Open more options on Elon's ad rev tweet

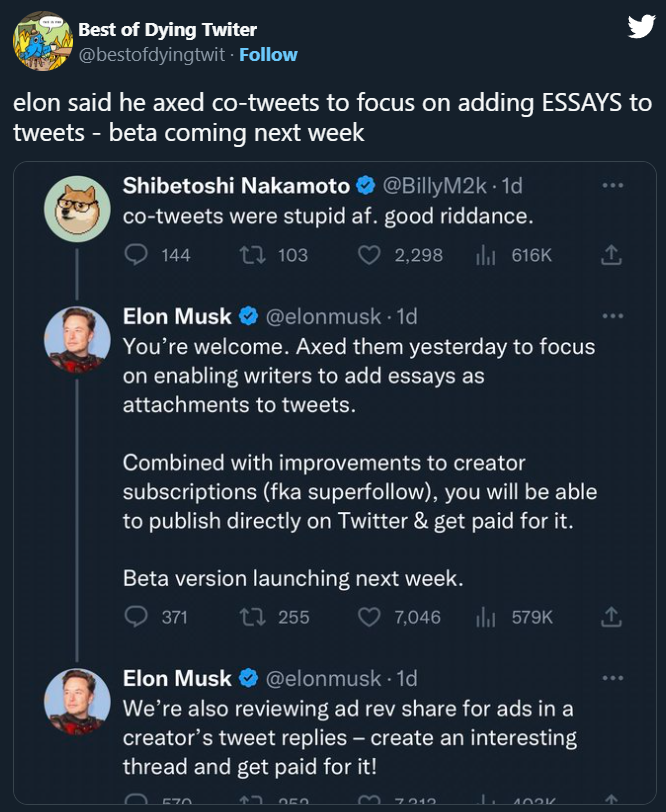tap(612, 678)
